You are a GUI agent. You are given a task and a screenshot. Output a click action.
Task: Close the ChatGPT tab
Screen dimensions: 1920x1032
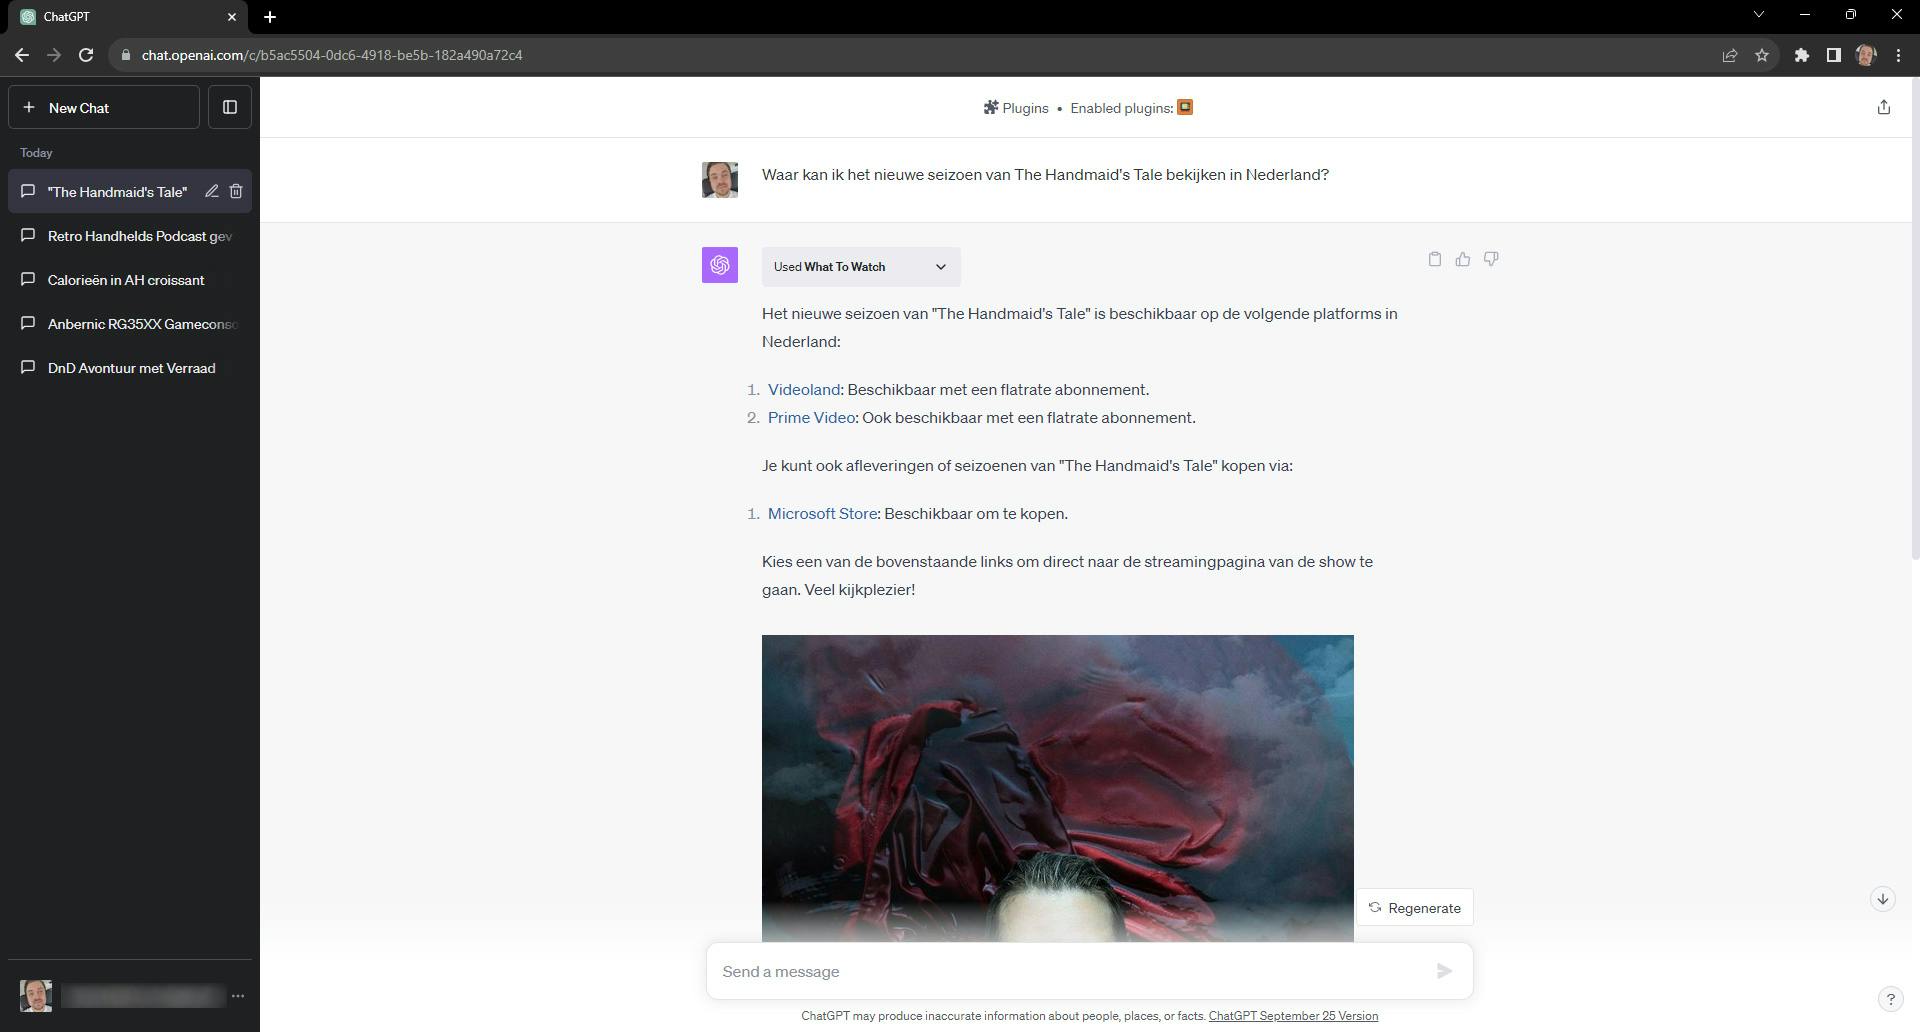(232, 17)
